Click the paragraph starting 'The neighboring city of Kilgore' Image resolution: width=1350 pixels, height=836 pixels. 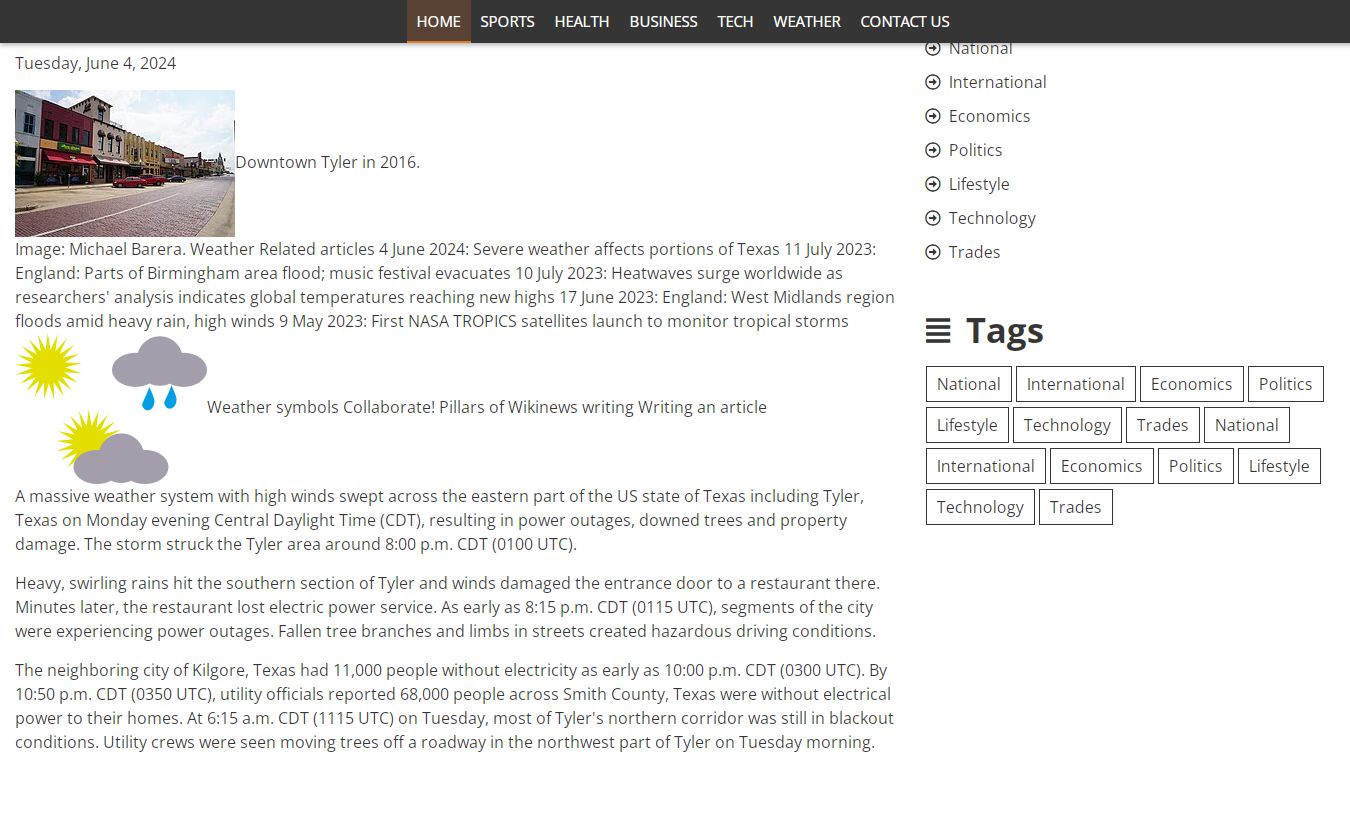coord(455,706)
